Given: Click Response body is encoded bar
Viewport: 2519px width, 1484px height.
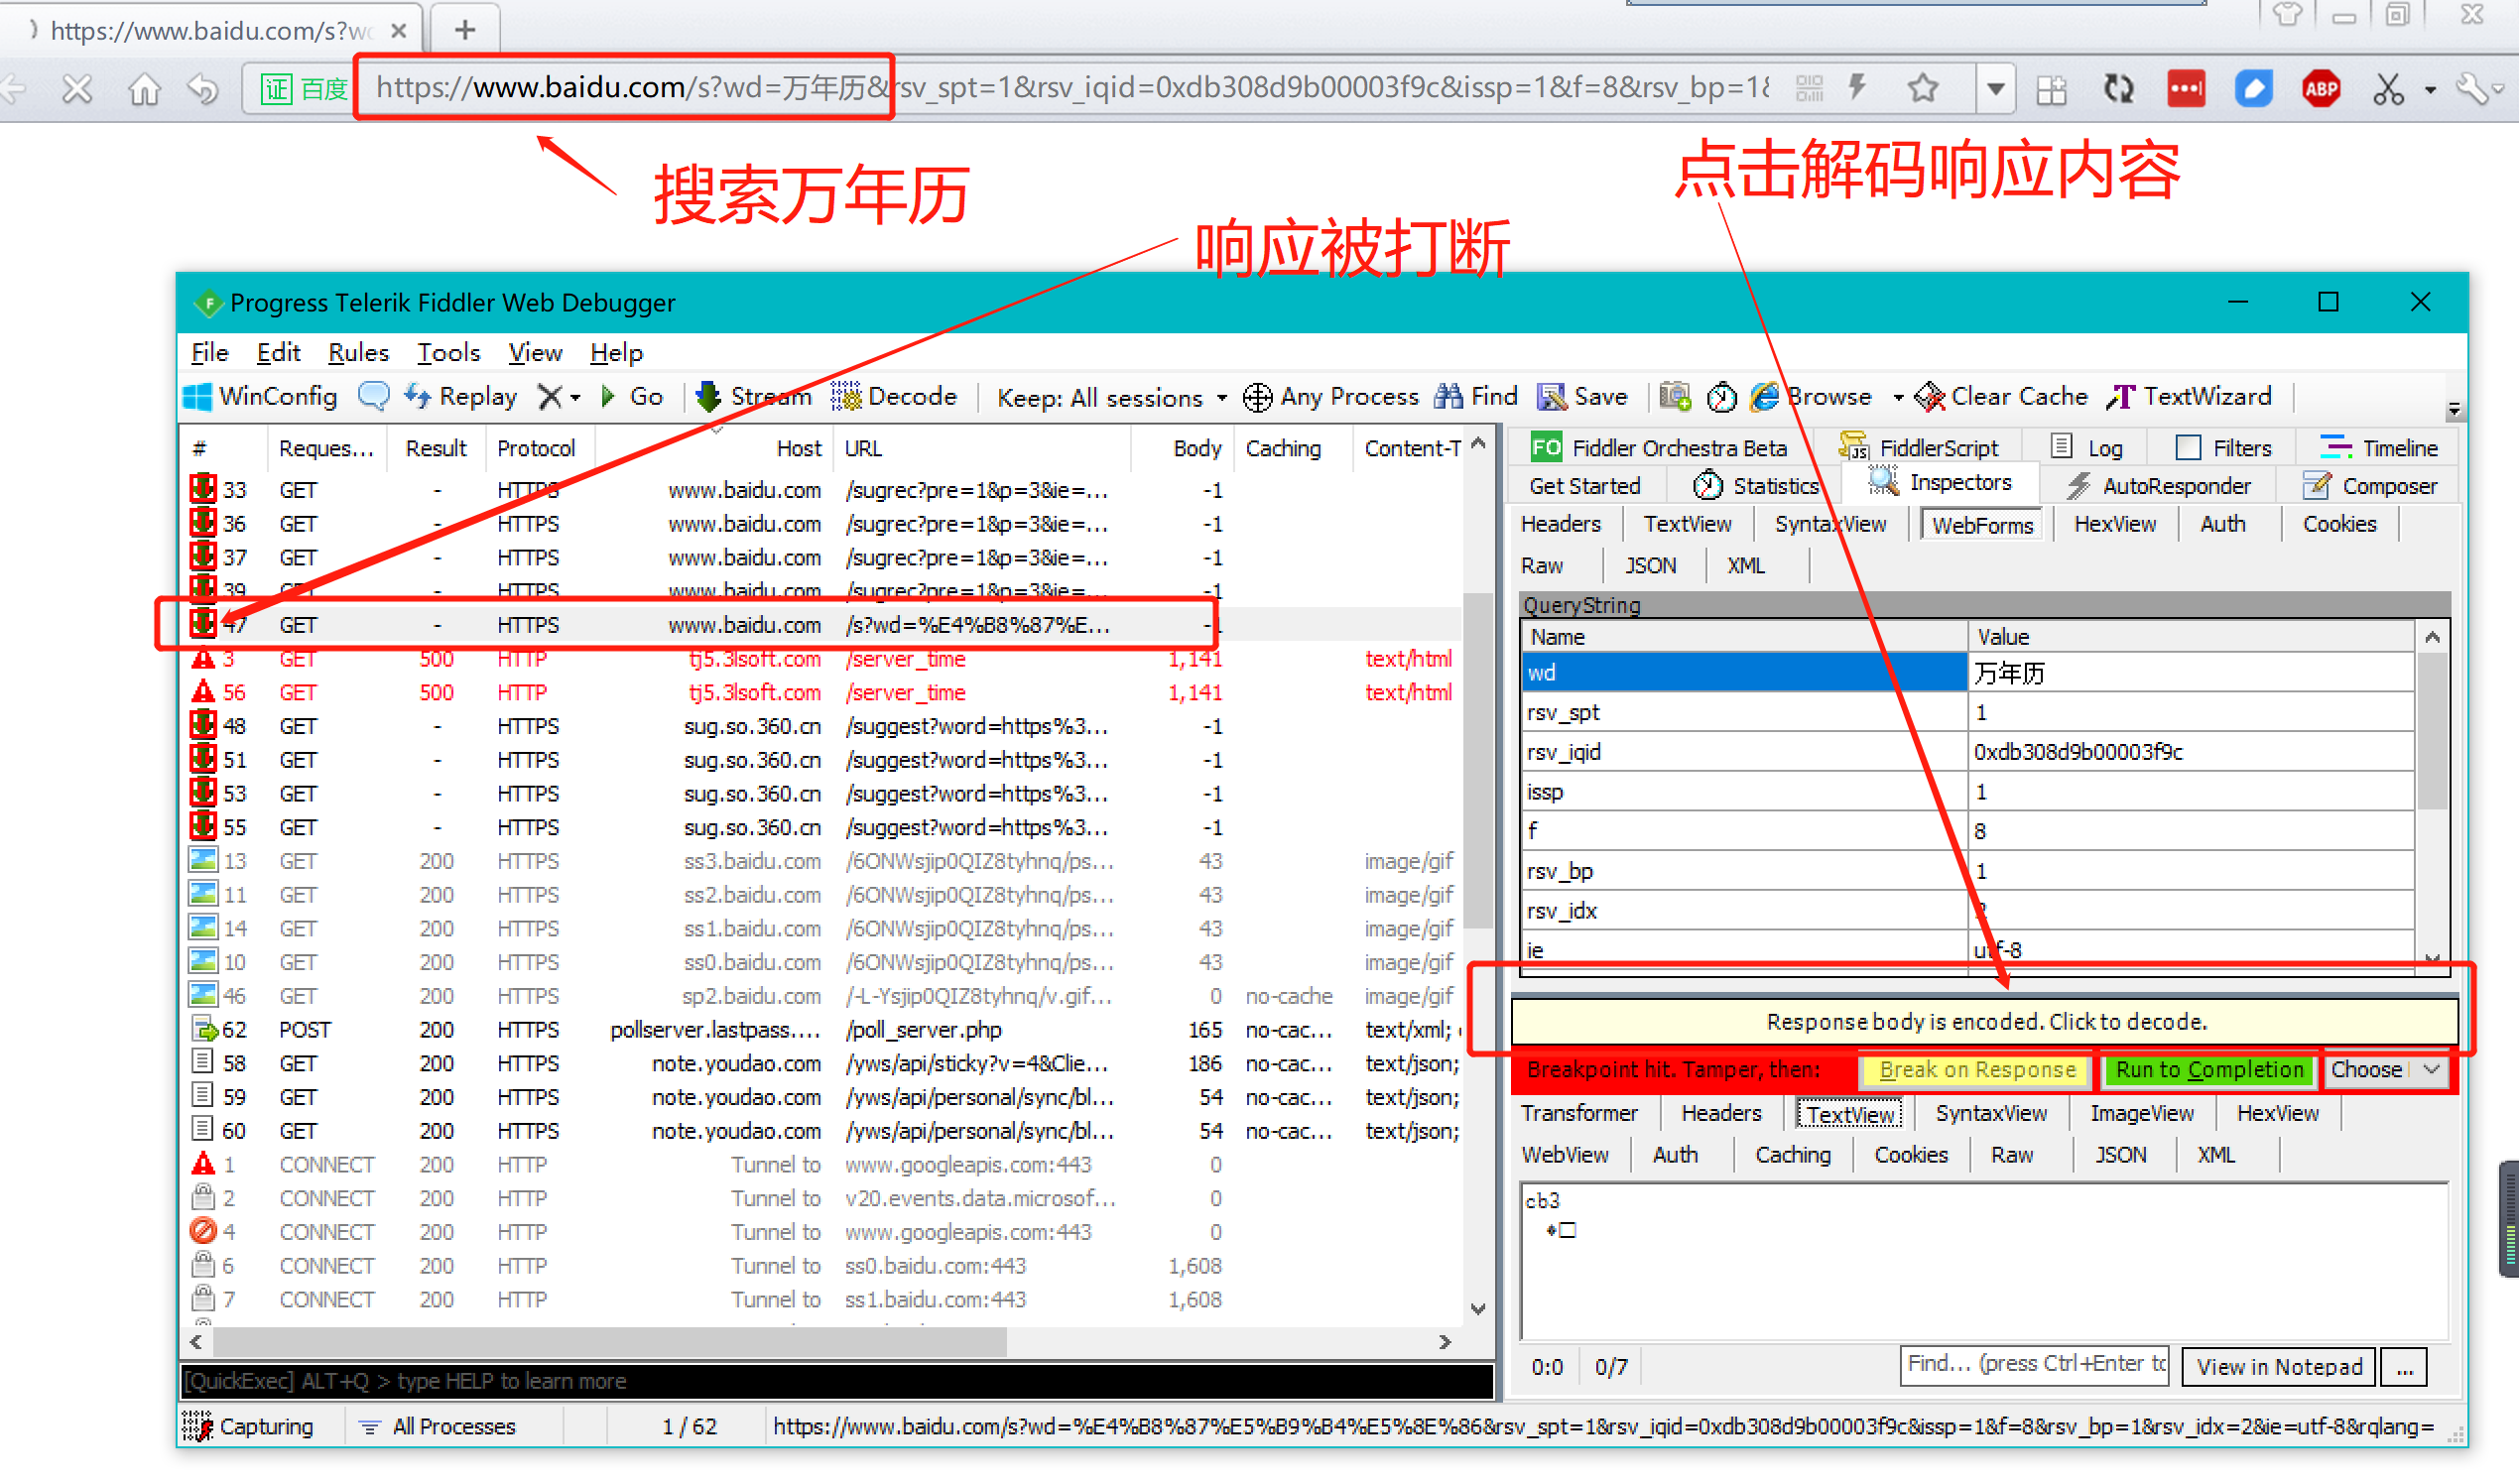Looking at the screenshot, I should (1984, 1022).
